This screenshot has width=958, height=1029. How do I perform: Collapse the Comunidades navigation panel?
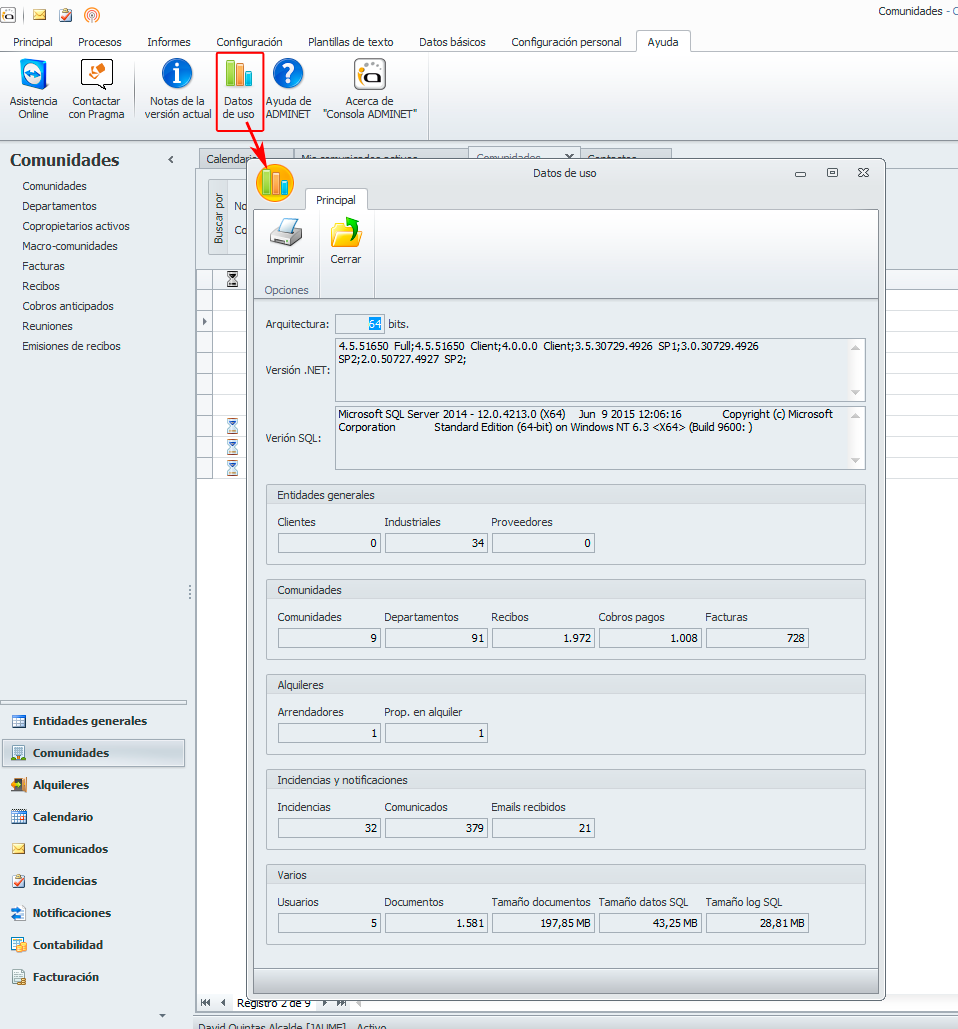171,160
